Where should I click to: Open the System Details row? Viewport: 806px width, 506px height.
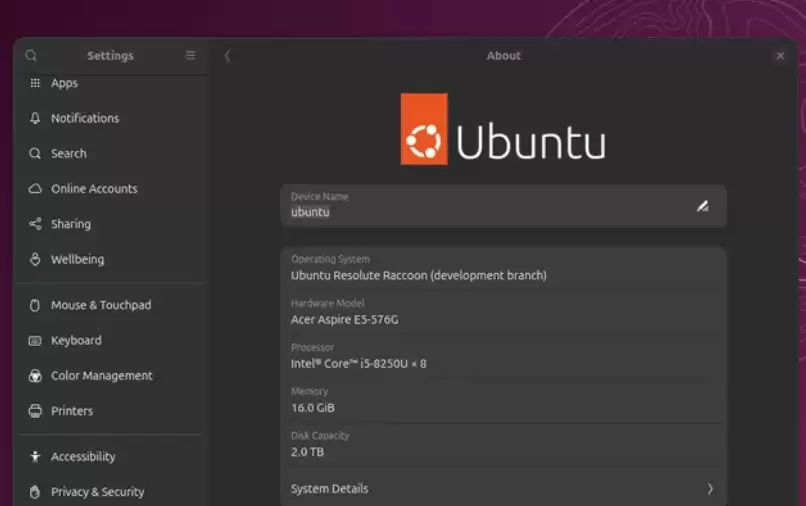coord(503,489)
